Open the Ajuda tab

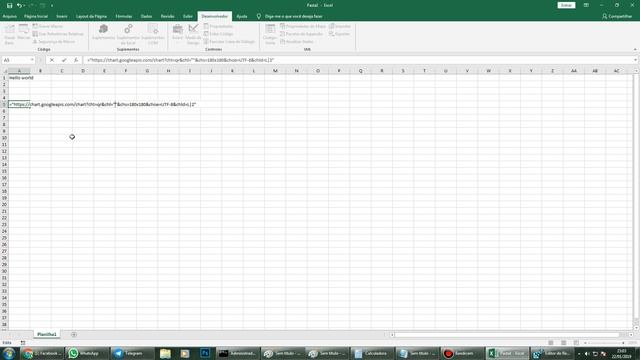coord(242,16)
